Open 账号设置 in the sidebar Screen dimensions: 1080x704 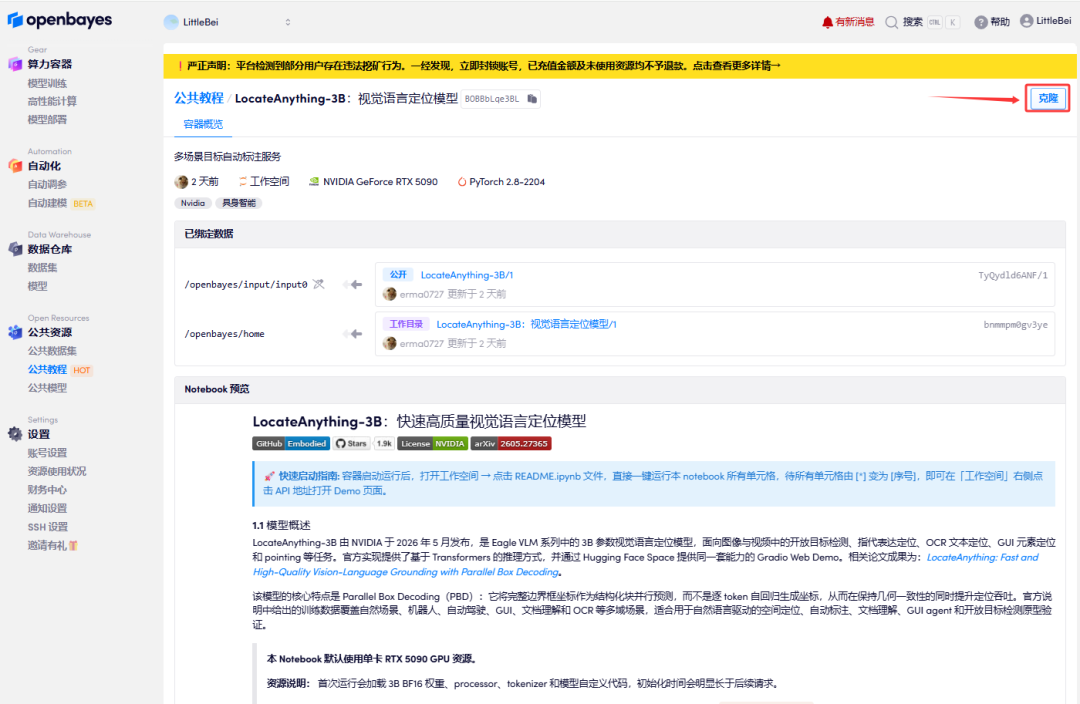[x=47, y=453]
